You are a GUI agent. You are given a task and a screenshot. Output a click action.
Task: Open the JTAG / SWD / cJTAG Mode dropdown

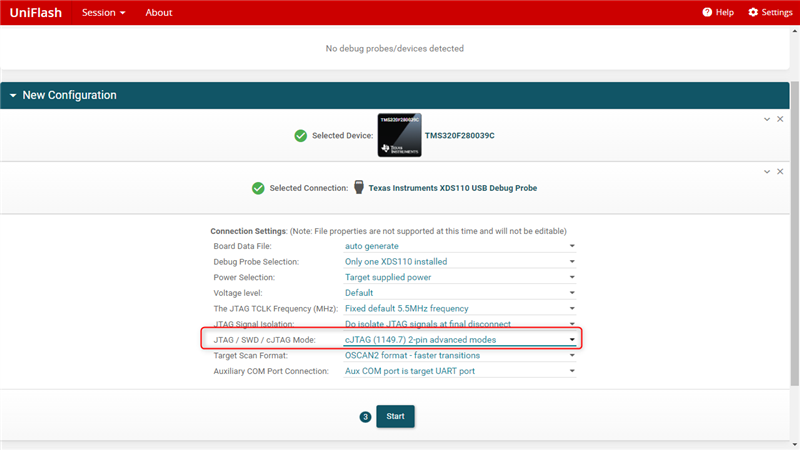[460, 340]
